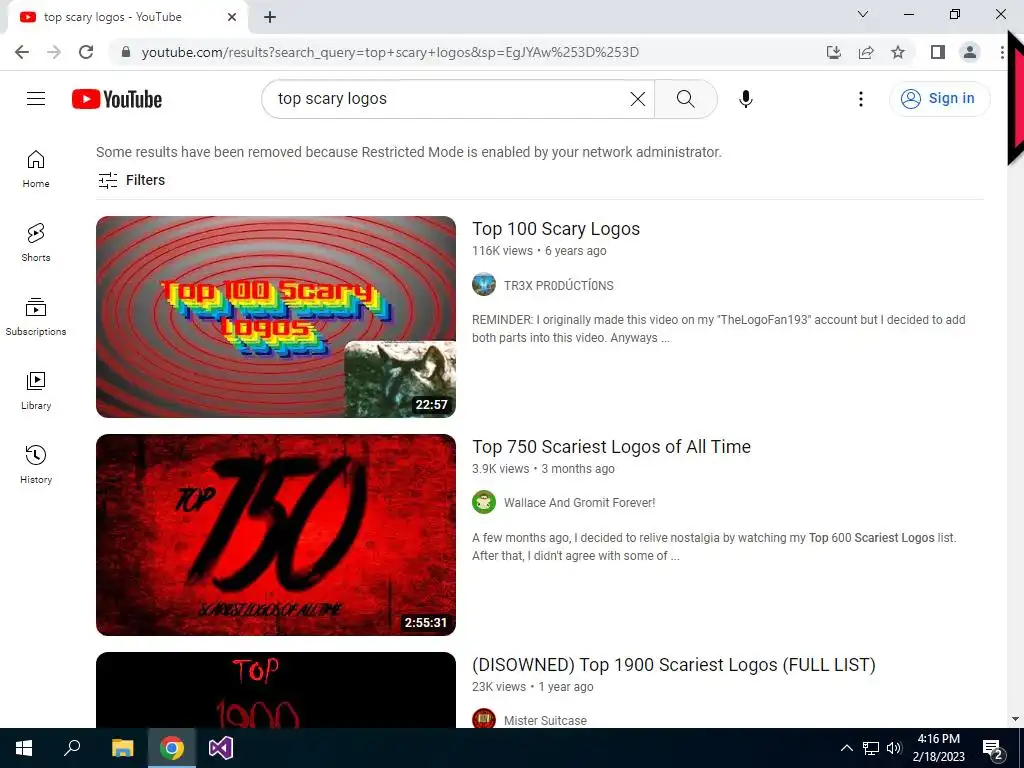
Task: Click the REMINDER description snippet text
Action: point(718,328)
